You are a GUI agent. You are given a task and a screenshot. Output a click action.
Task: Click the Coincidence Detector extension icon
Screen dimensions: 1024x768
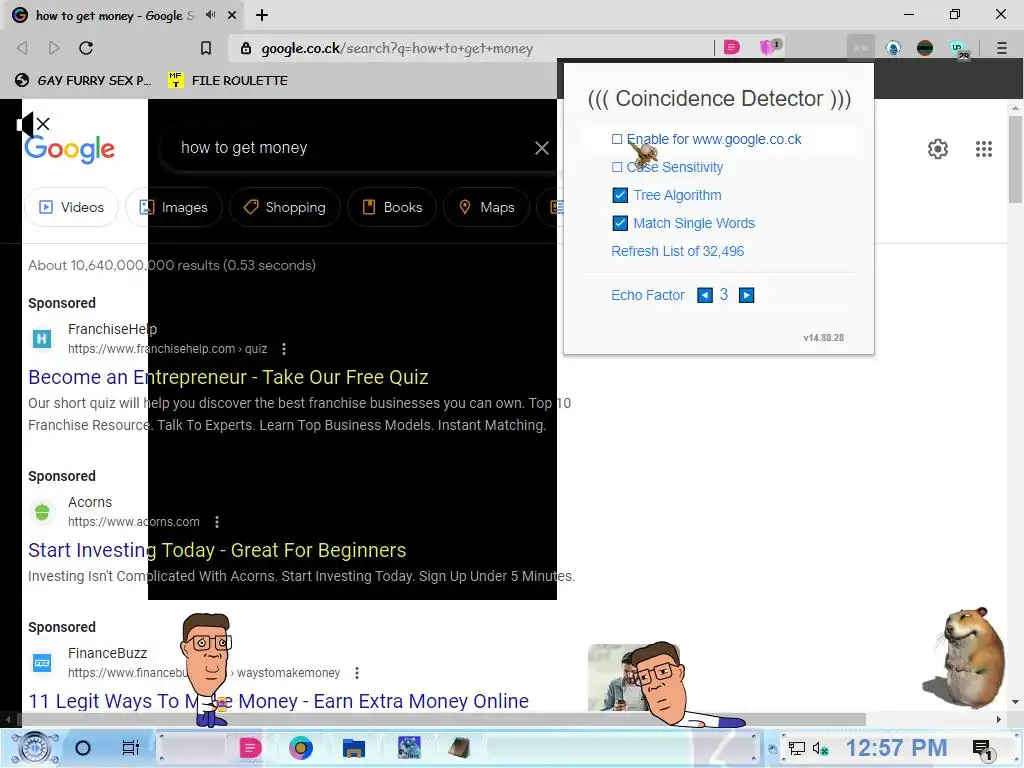point(861,48)
